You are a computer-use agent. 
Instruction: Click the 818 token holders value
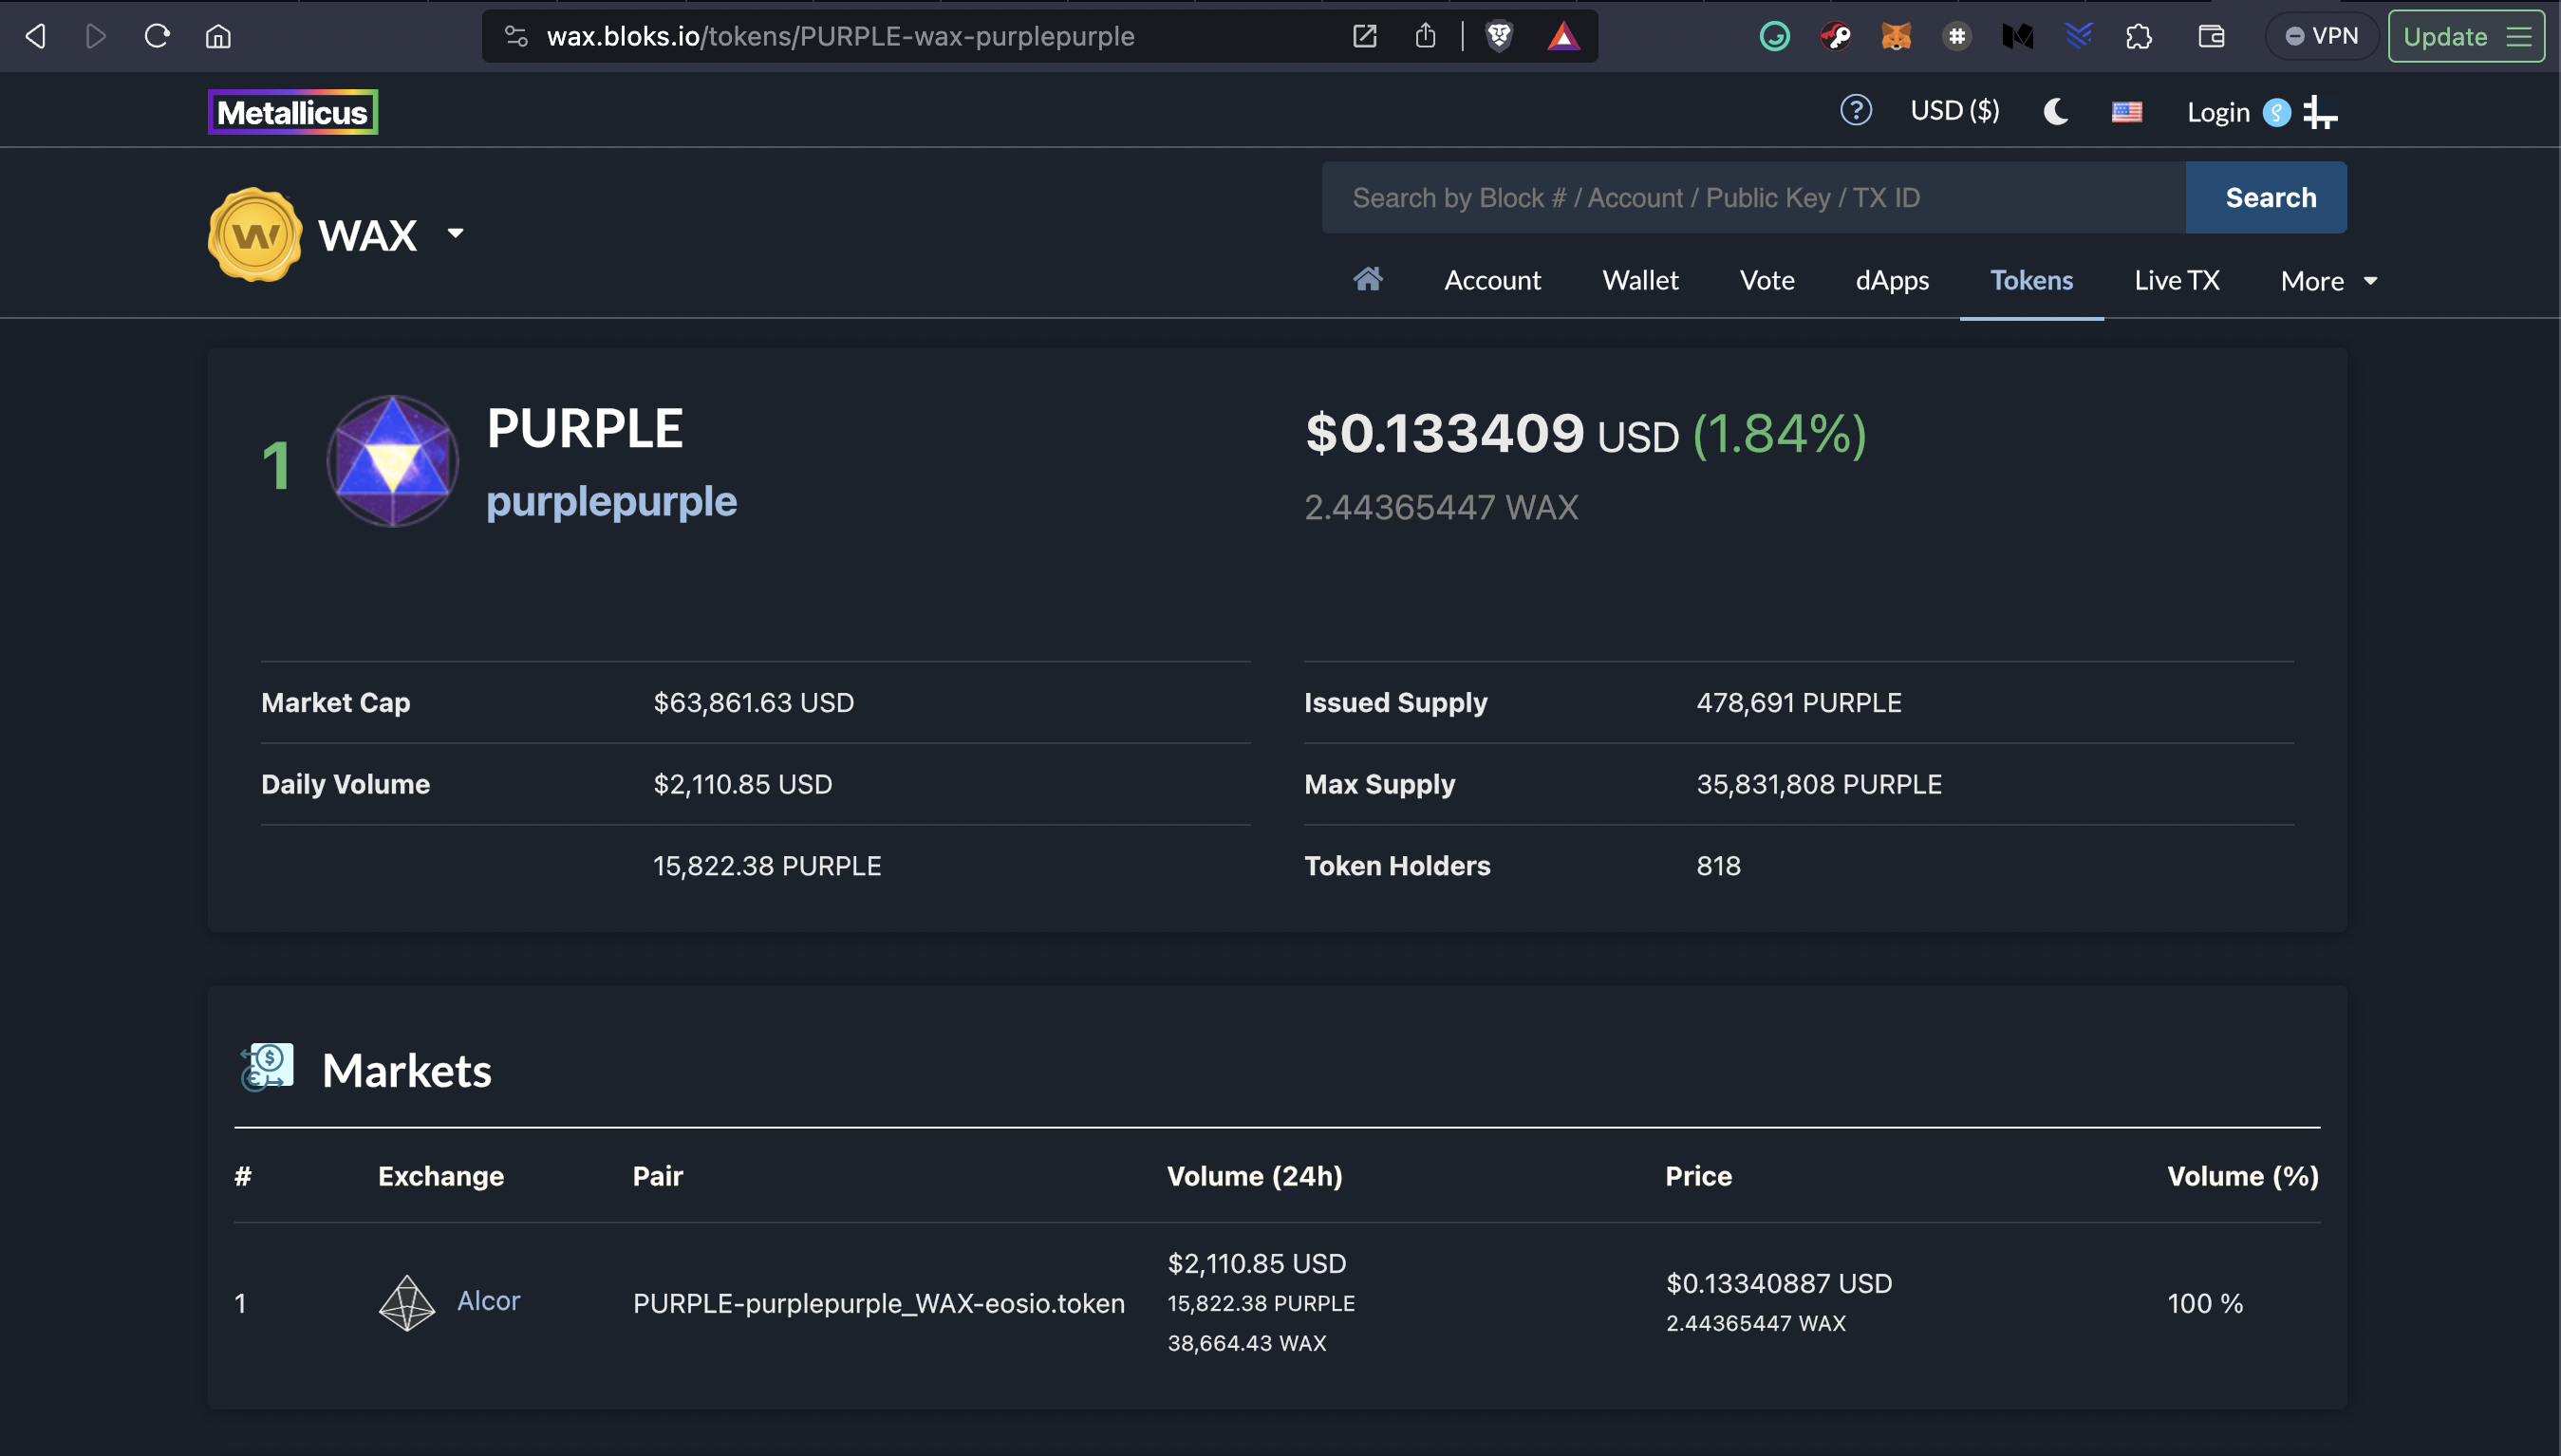[x=1718, y=866]
